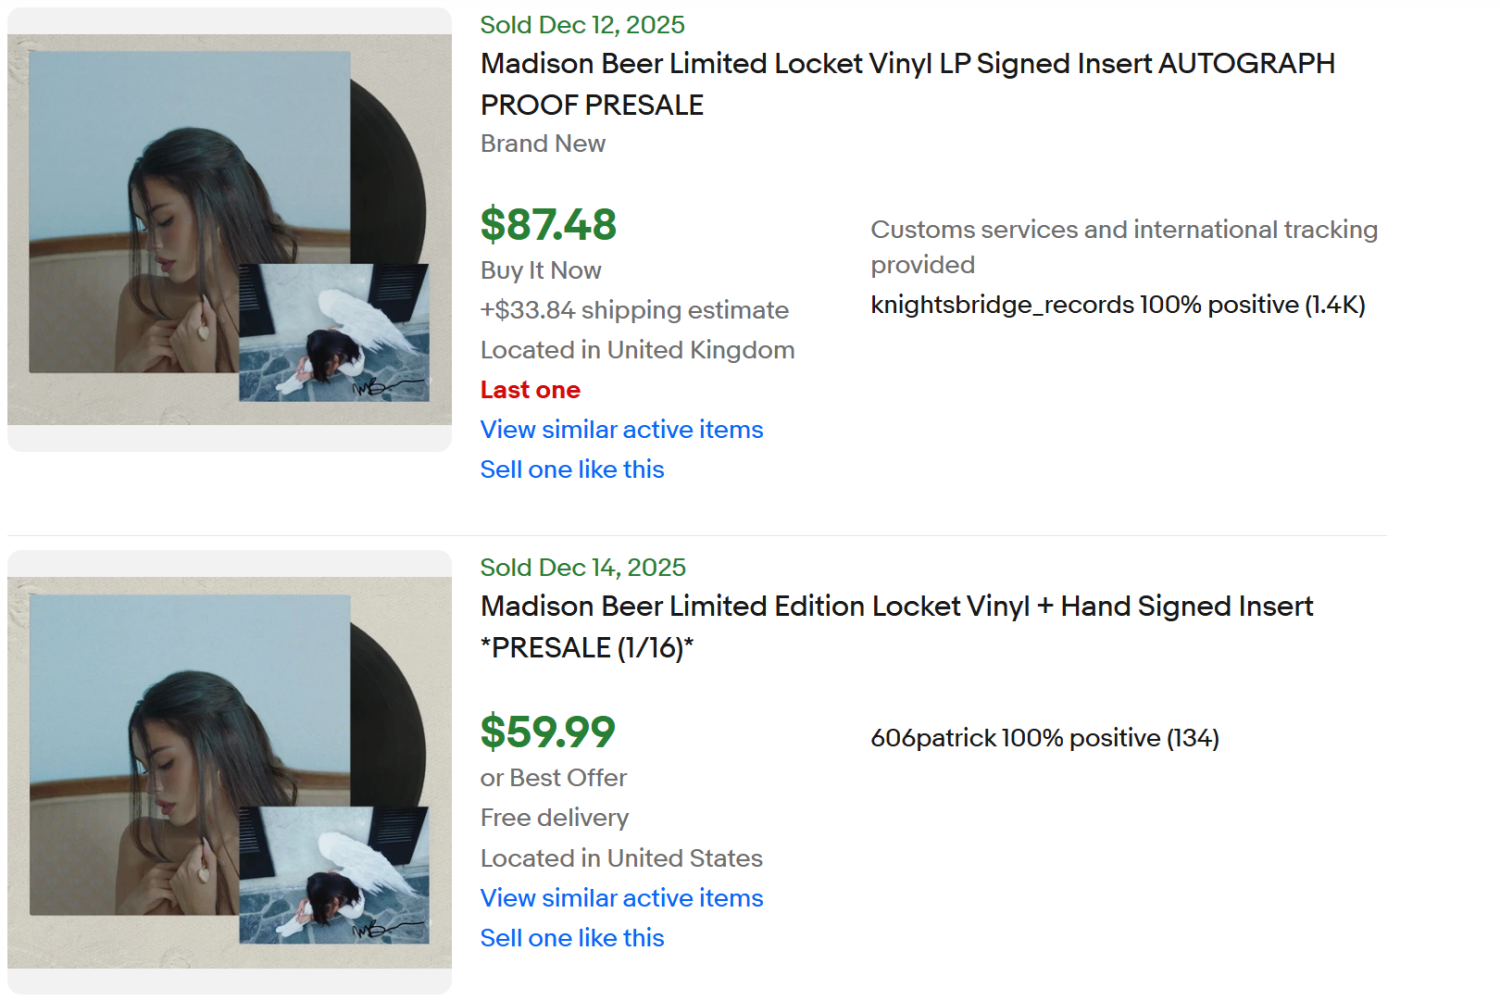Click the $59.99 or Best Offer price
Screen dimensions: 1500x1001
pyautogui.click(x=548, y=733)
